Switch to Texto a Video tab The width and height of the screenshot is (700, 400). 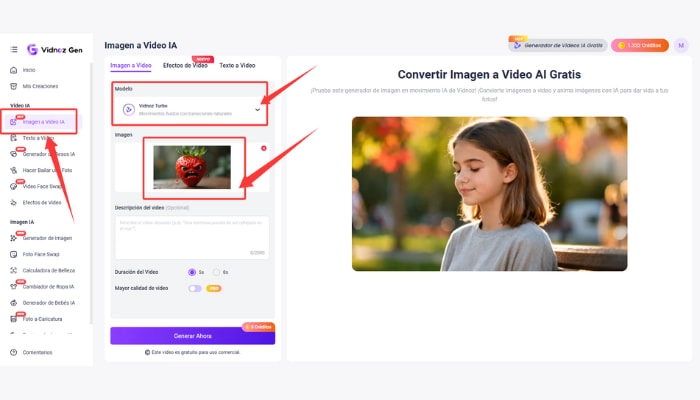237,65
